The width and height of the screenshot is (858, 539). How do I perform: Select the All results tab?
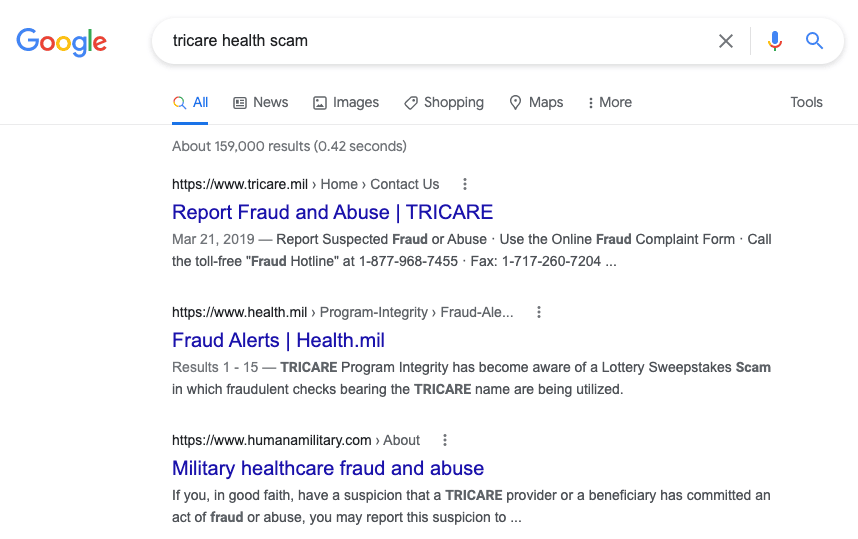pos(191,102)
